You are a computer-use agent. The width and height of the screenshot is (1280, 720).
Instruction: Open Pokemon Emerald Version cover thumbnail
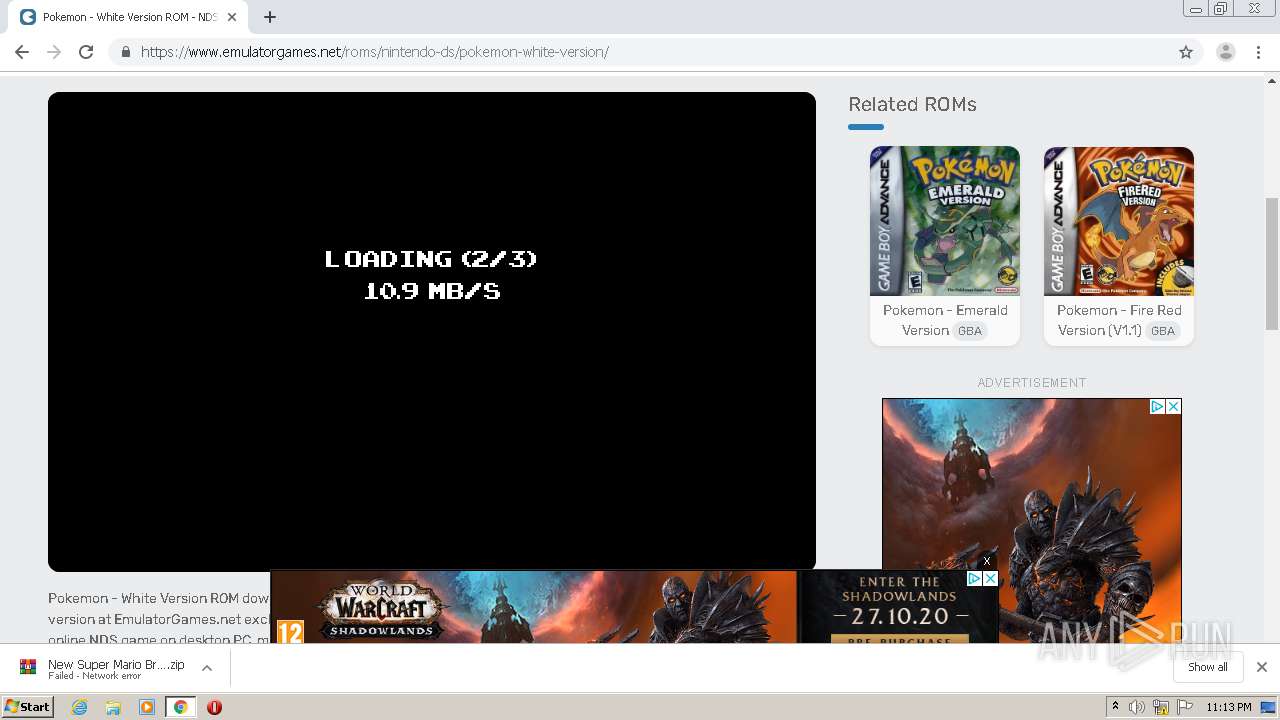945,221
